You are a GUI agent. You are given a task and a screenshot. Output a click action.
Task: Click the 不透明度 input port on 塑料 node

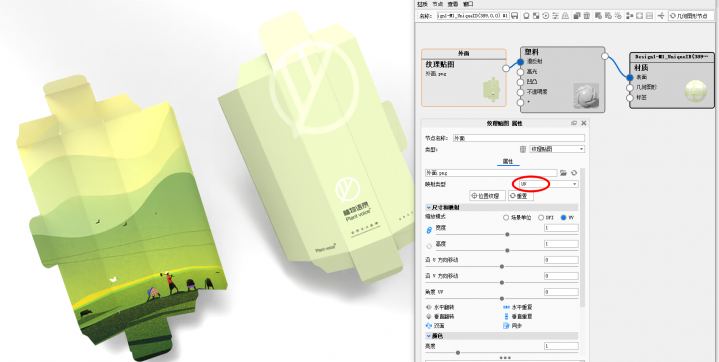pyautogui.click(x=520, y=92)
